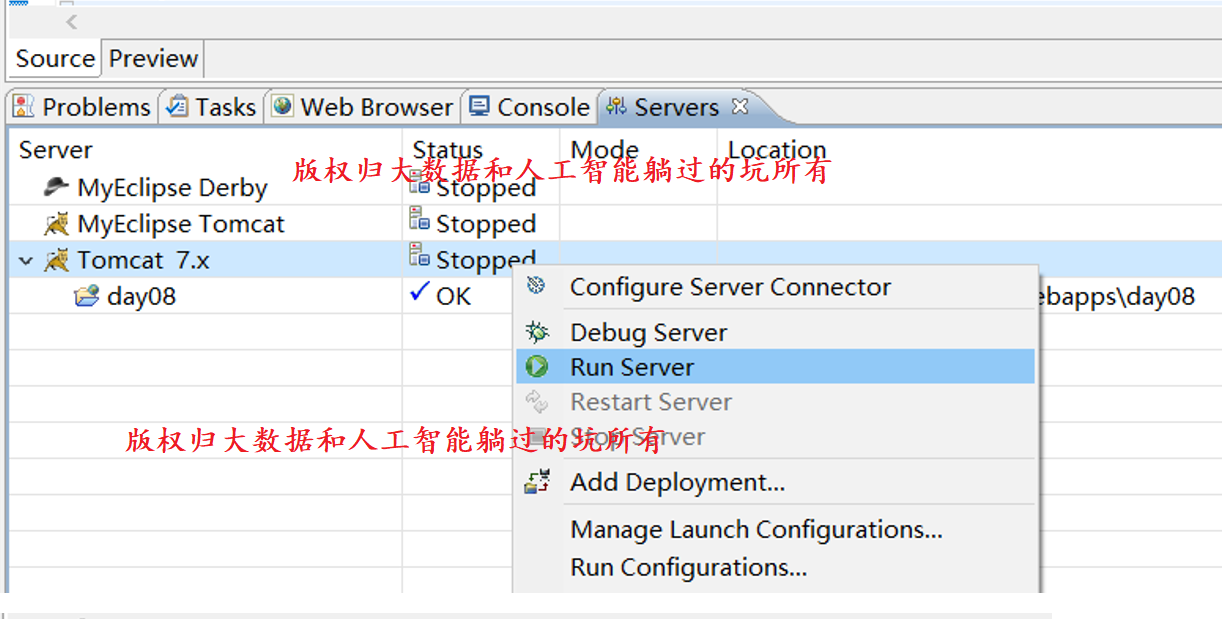Click the day08 deployment folder icon
This screenshot has width=1222, height=619.
(x=87, y=296)
